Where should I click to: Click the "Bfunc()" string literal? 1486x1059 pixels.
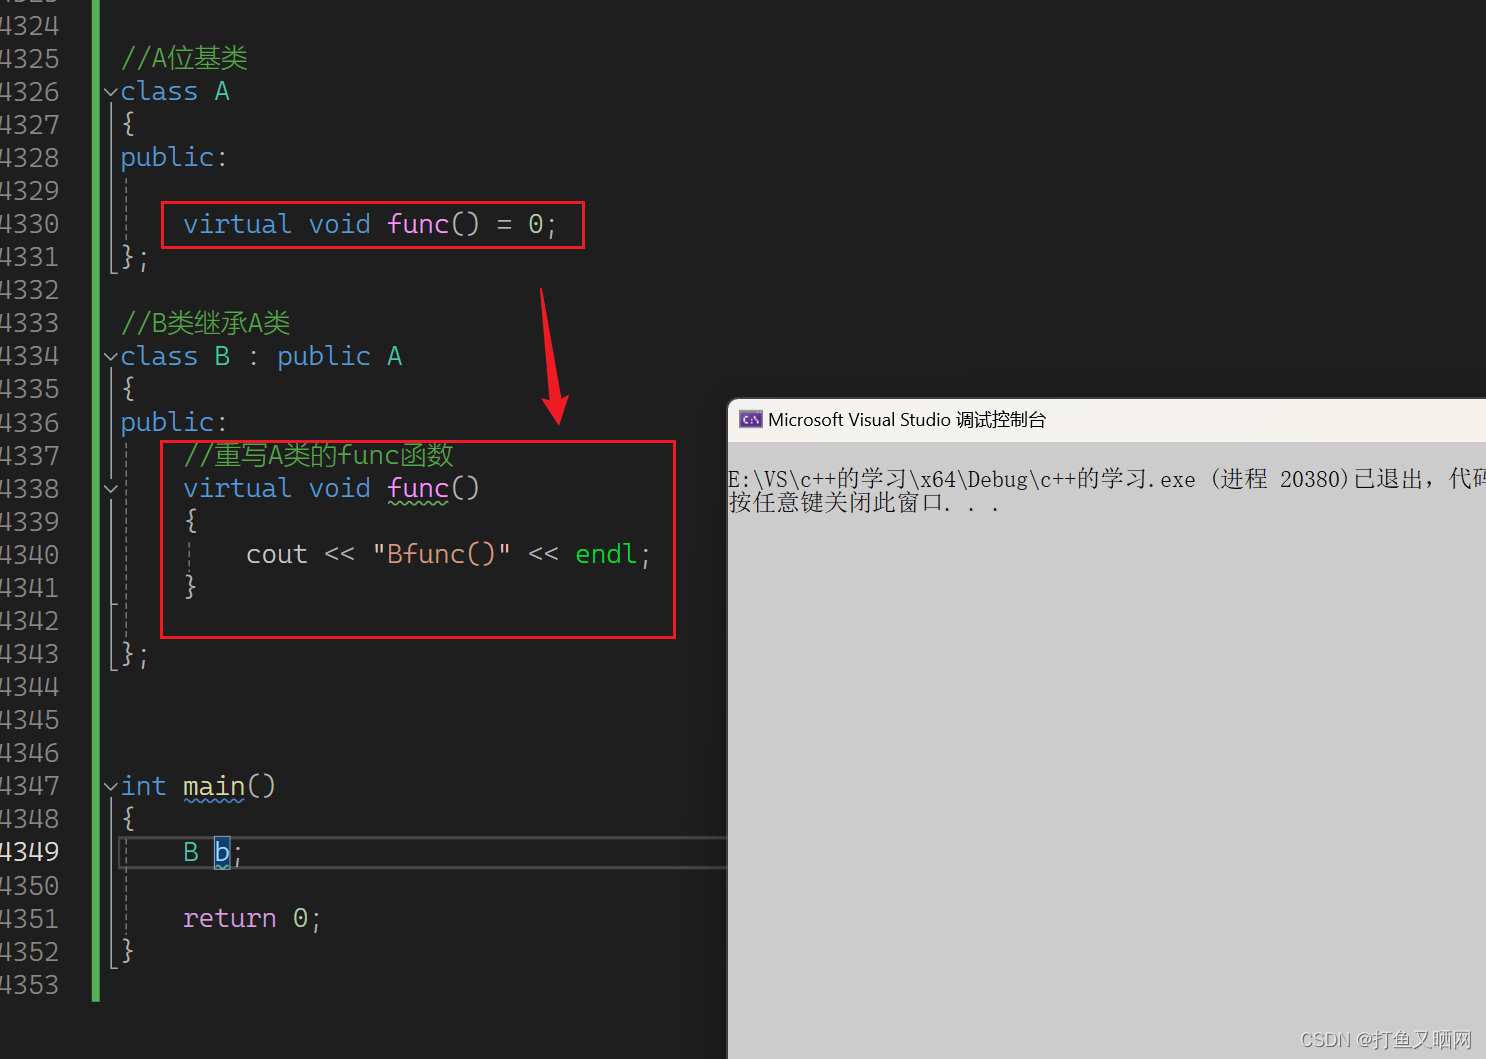[x=441, y=554]
